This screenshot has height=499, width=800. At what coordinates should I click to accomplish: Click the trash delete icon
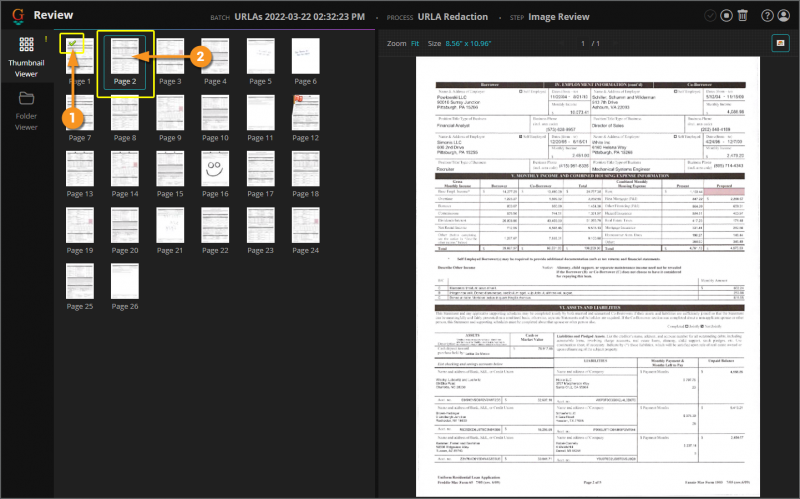tap(743, 16)
